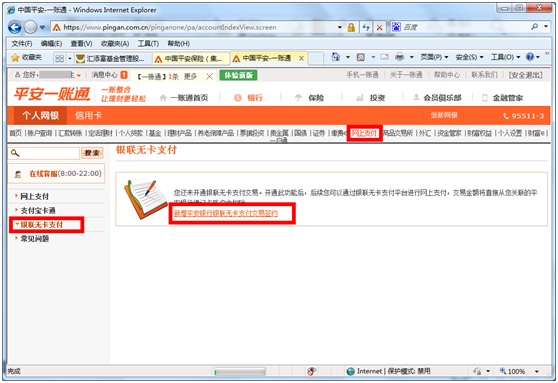Click the favorites star icon
Image resolution: width=558 pixels, height=383 pixels.
tap(15, 57)
